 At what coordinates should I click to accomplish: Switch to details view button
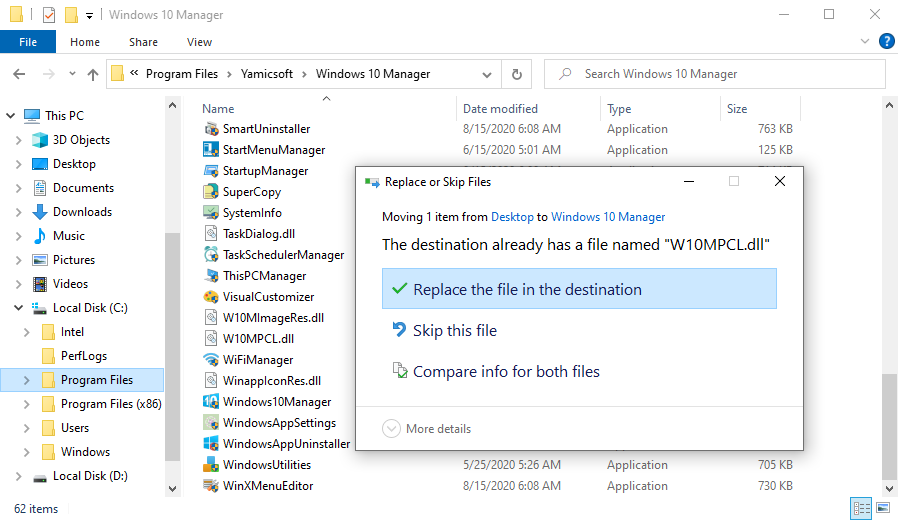click(861, 508)
